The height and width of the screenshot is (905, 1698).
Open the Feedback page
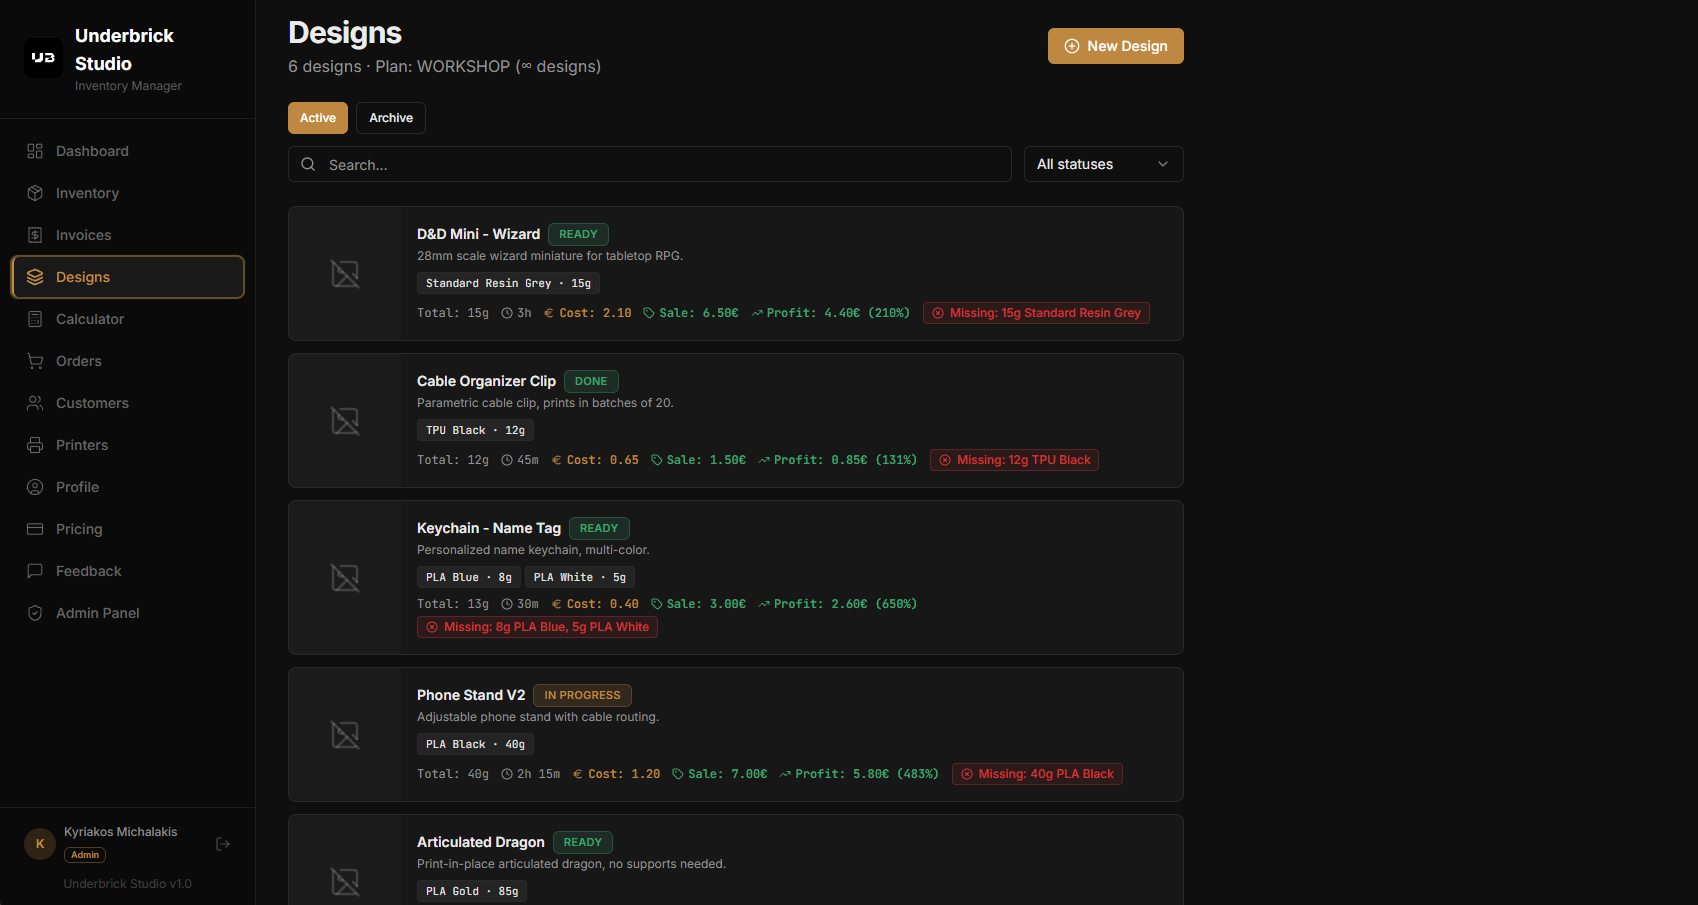[127, 571]
